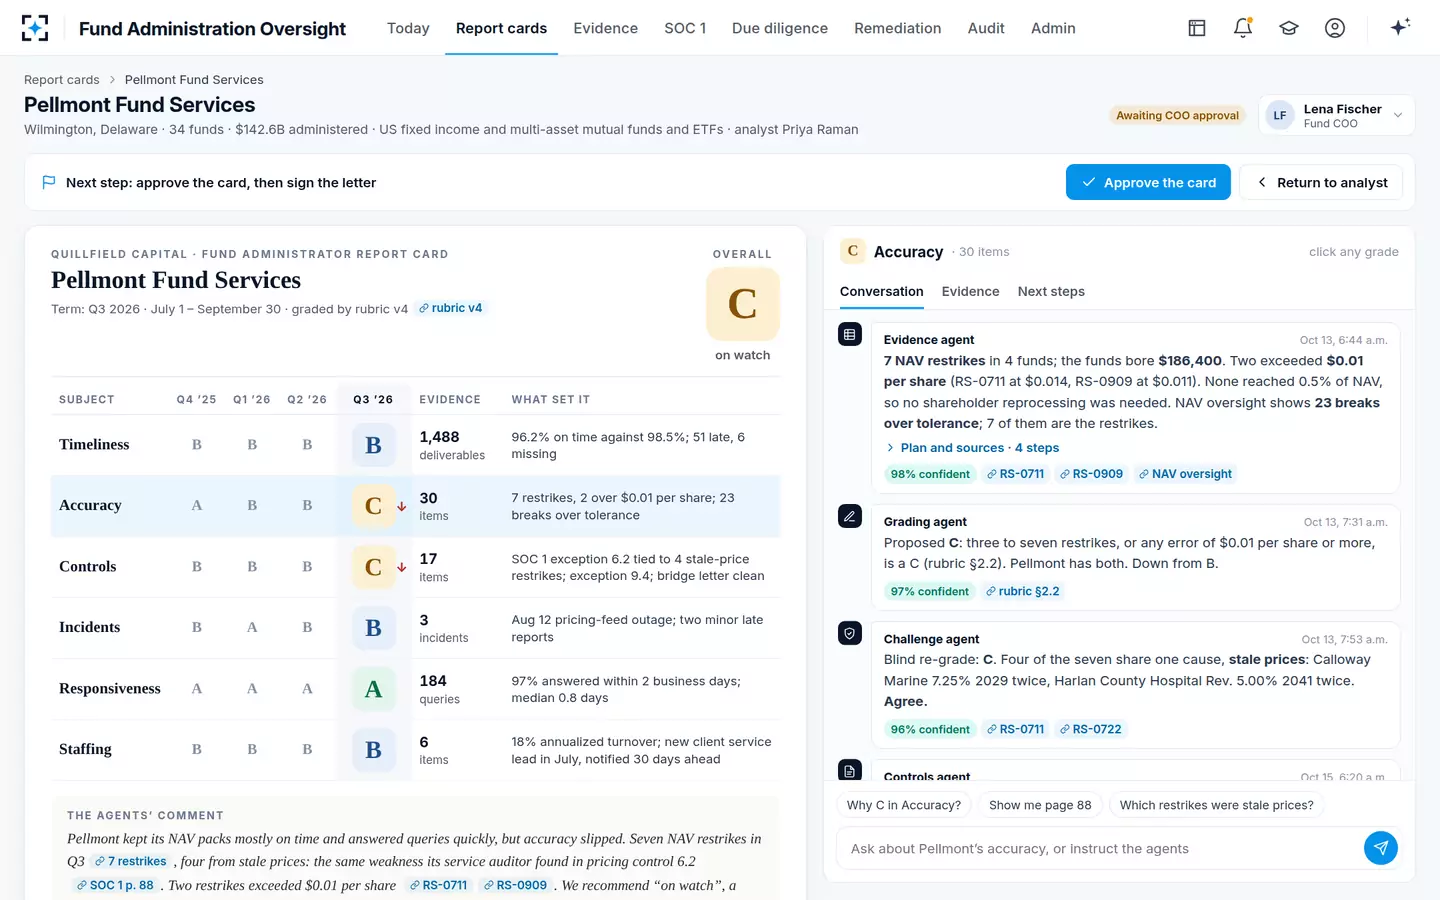
Task: Click the overall C grade tile
Action: pos(742,304)
